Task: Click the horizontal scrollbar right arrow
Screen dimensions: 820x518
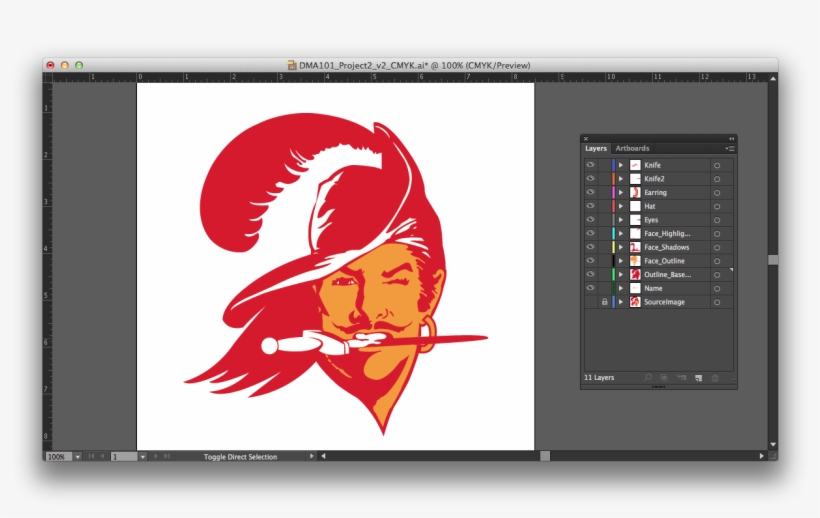Action: (x=761, y=456)
